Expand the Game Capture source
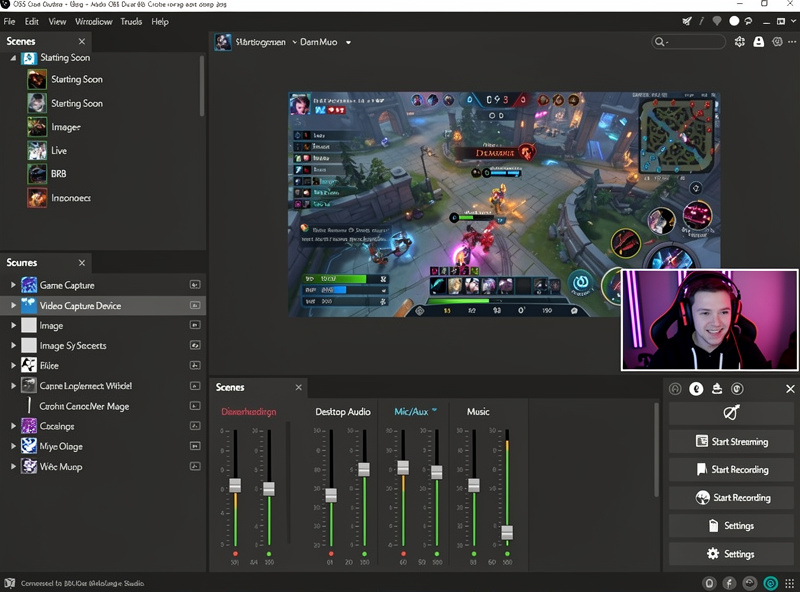This screenshot has width=800, height=592. [x=13, y=285]
